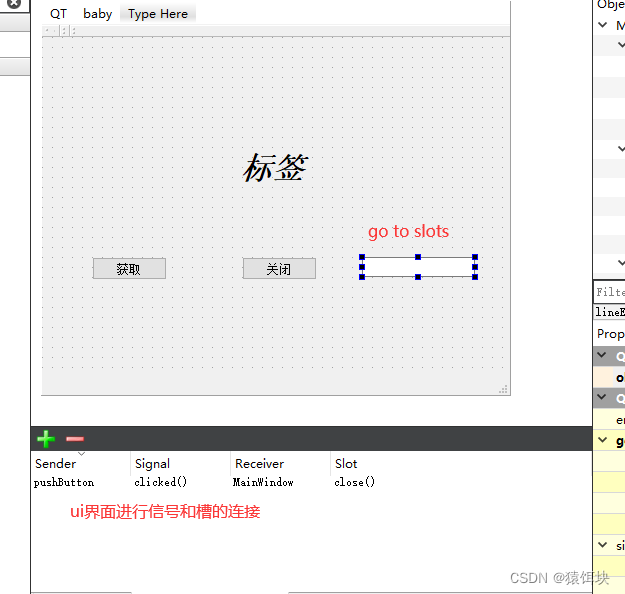Select the 标签 label widget
Image resolution: width=625 pixels, height=594 pixels.
coord(275,168)
